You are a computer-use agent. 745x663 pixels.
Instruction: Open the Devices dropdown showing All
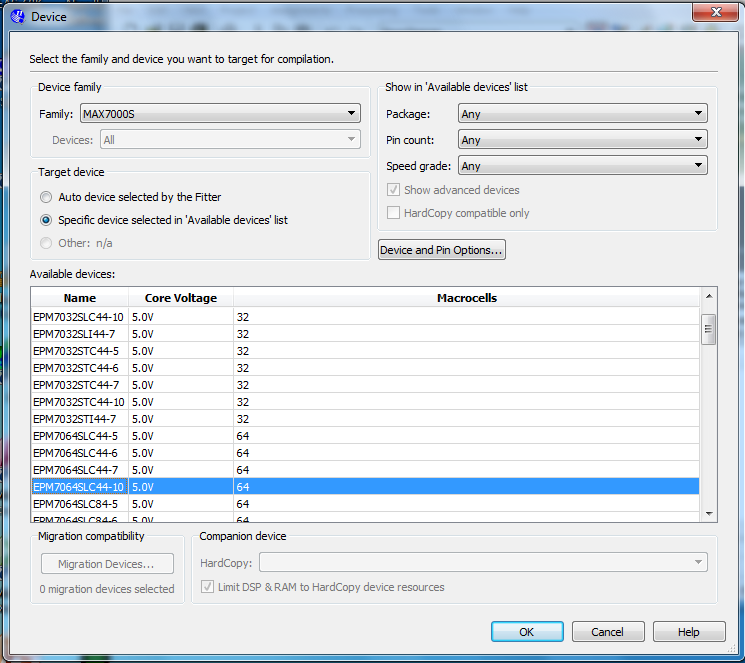coord(230,140)
